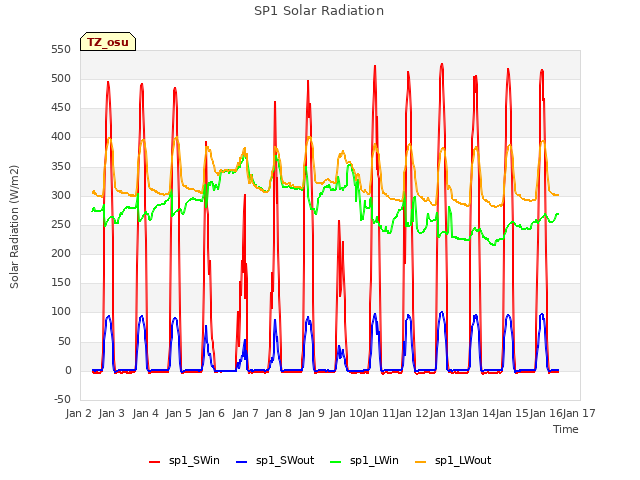Click the Jan 8 x-axis tick label
Screen dimensions: 640x480
[278, 413]
